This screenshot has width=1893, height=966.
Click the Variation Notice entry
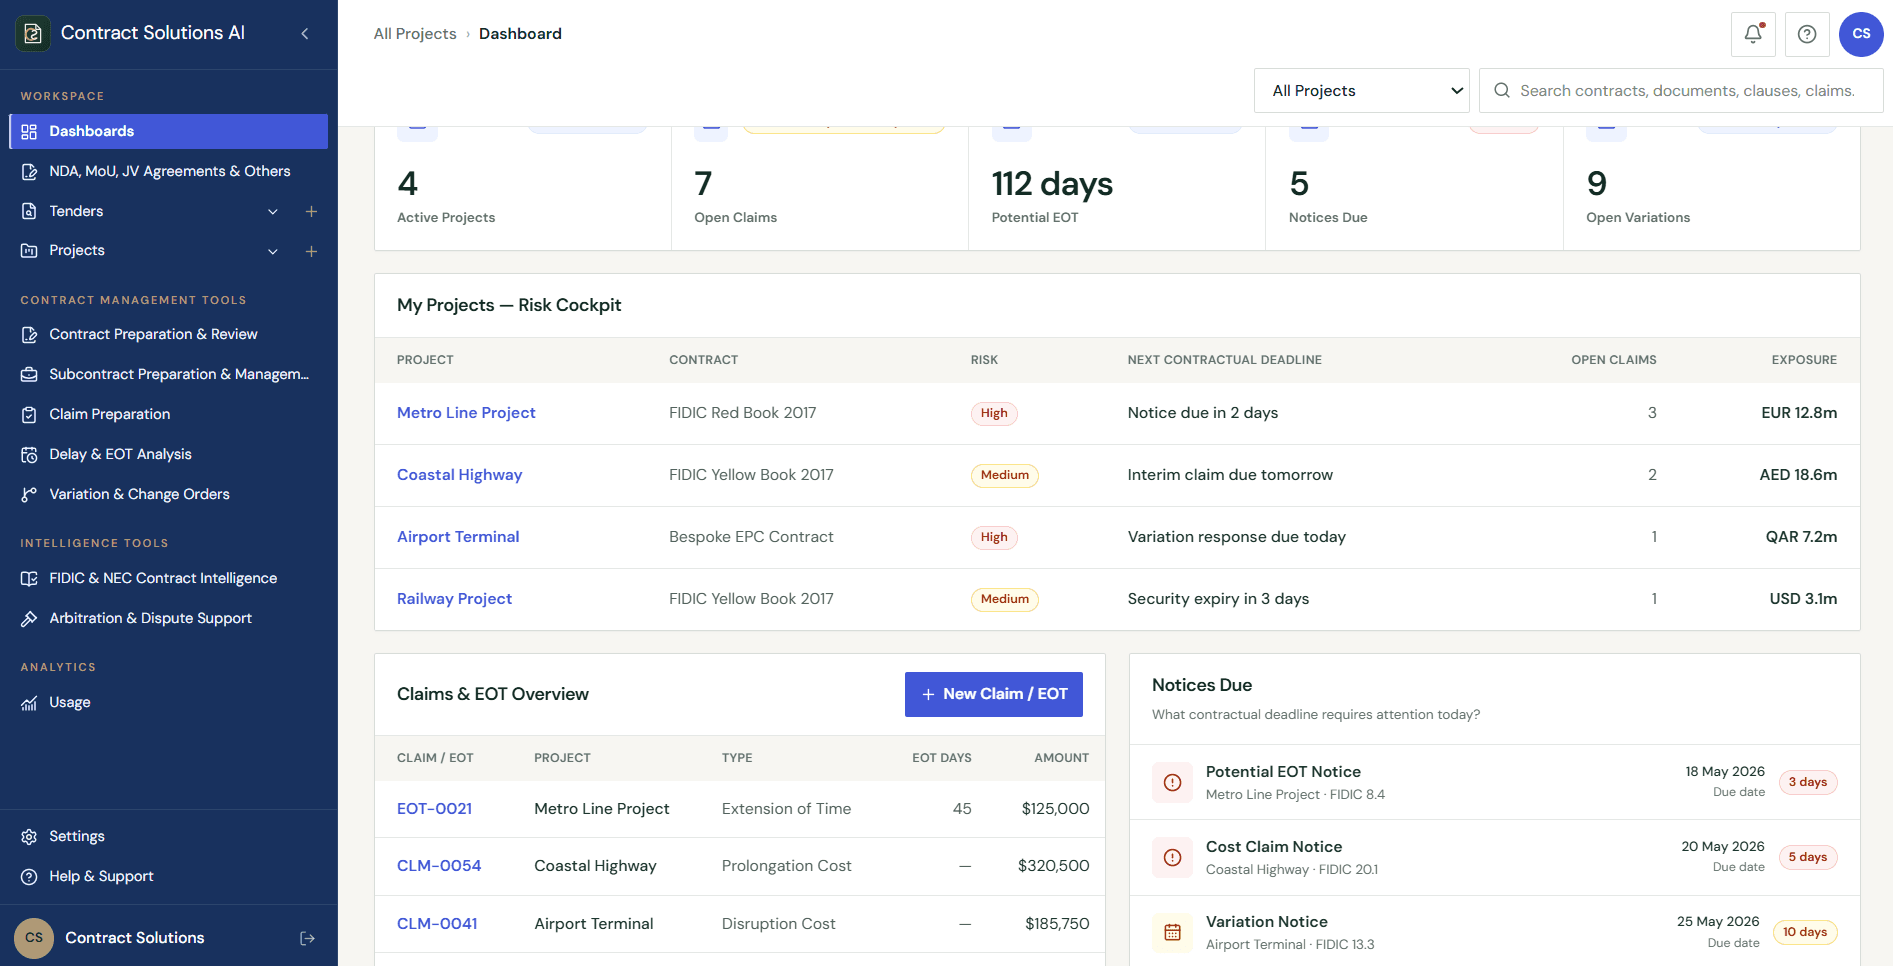pos(1494,932)
